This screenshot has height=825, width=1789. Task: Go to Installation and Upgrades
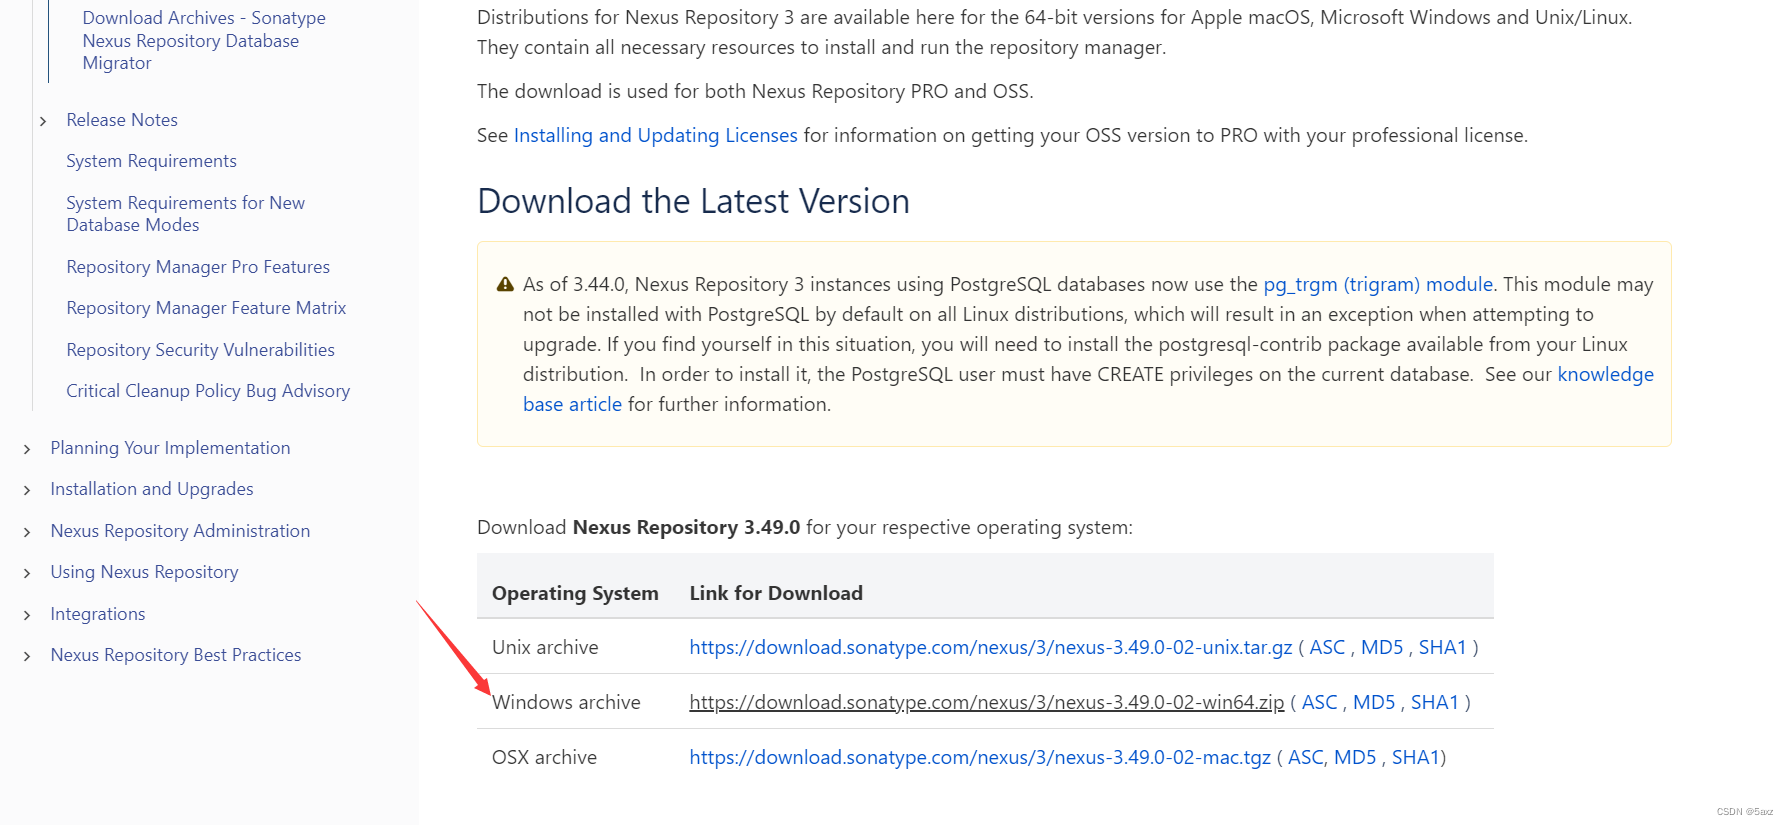[152, 489]
